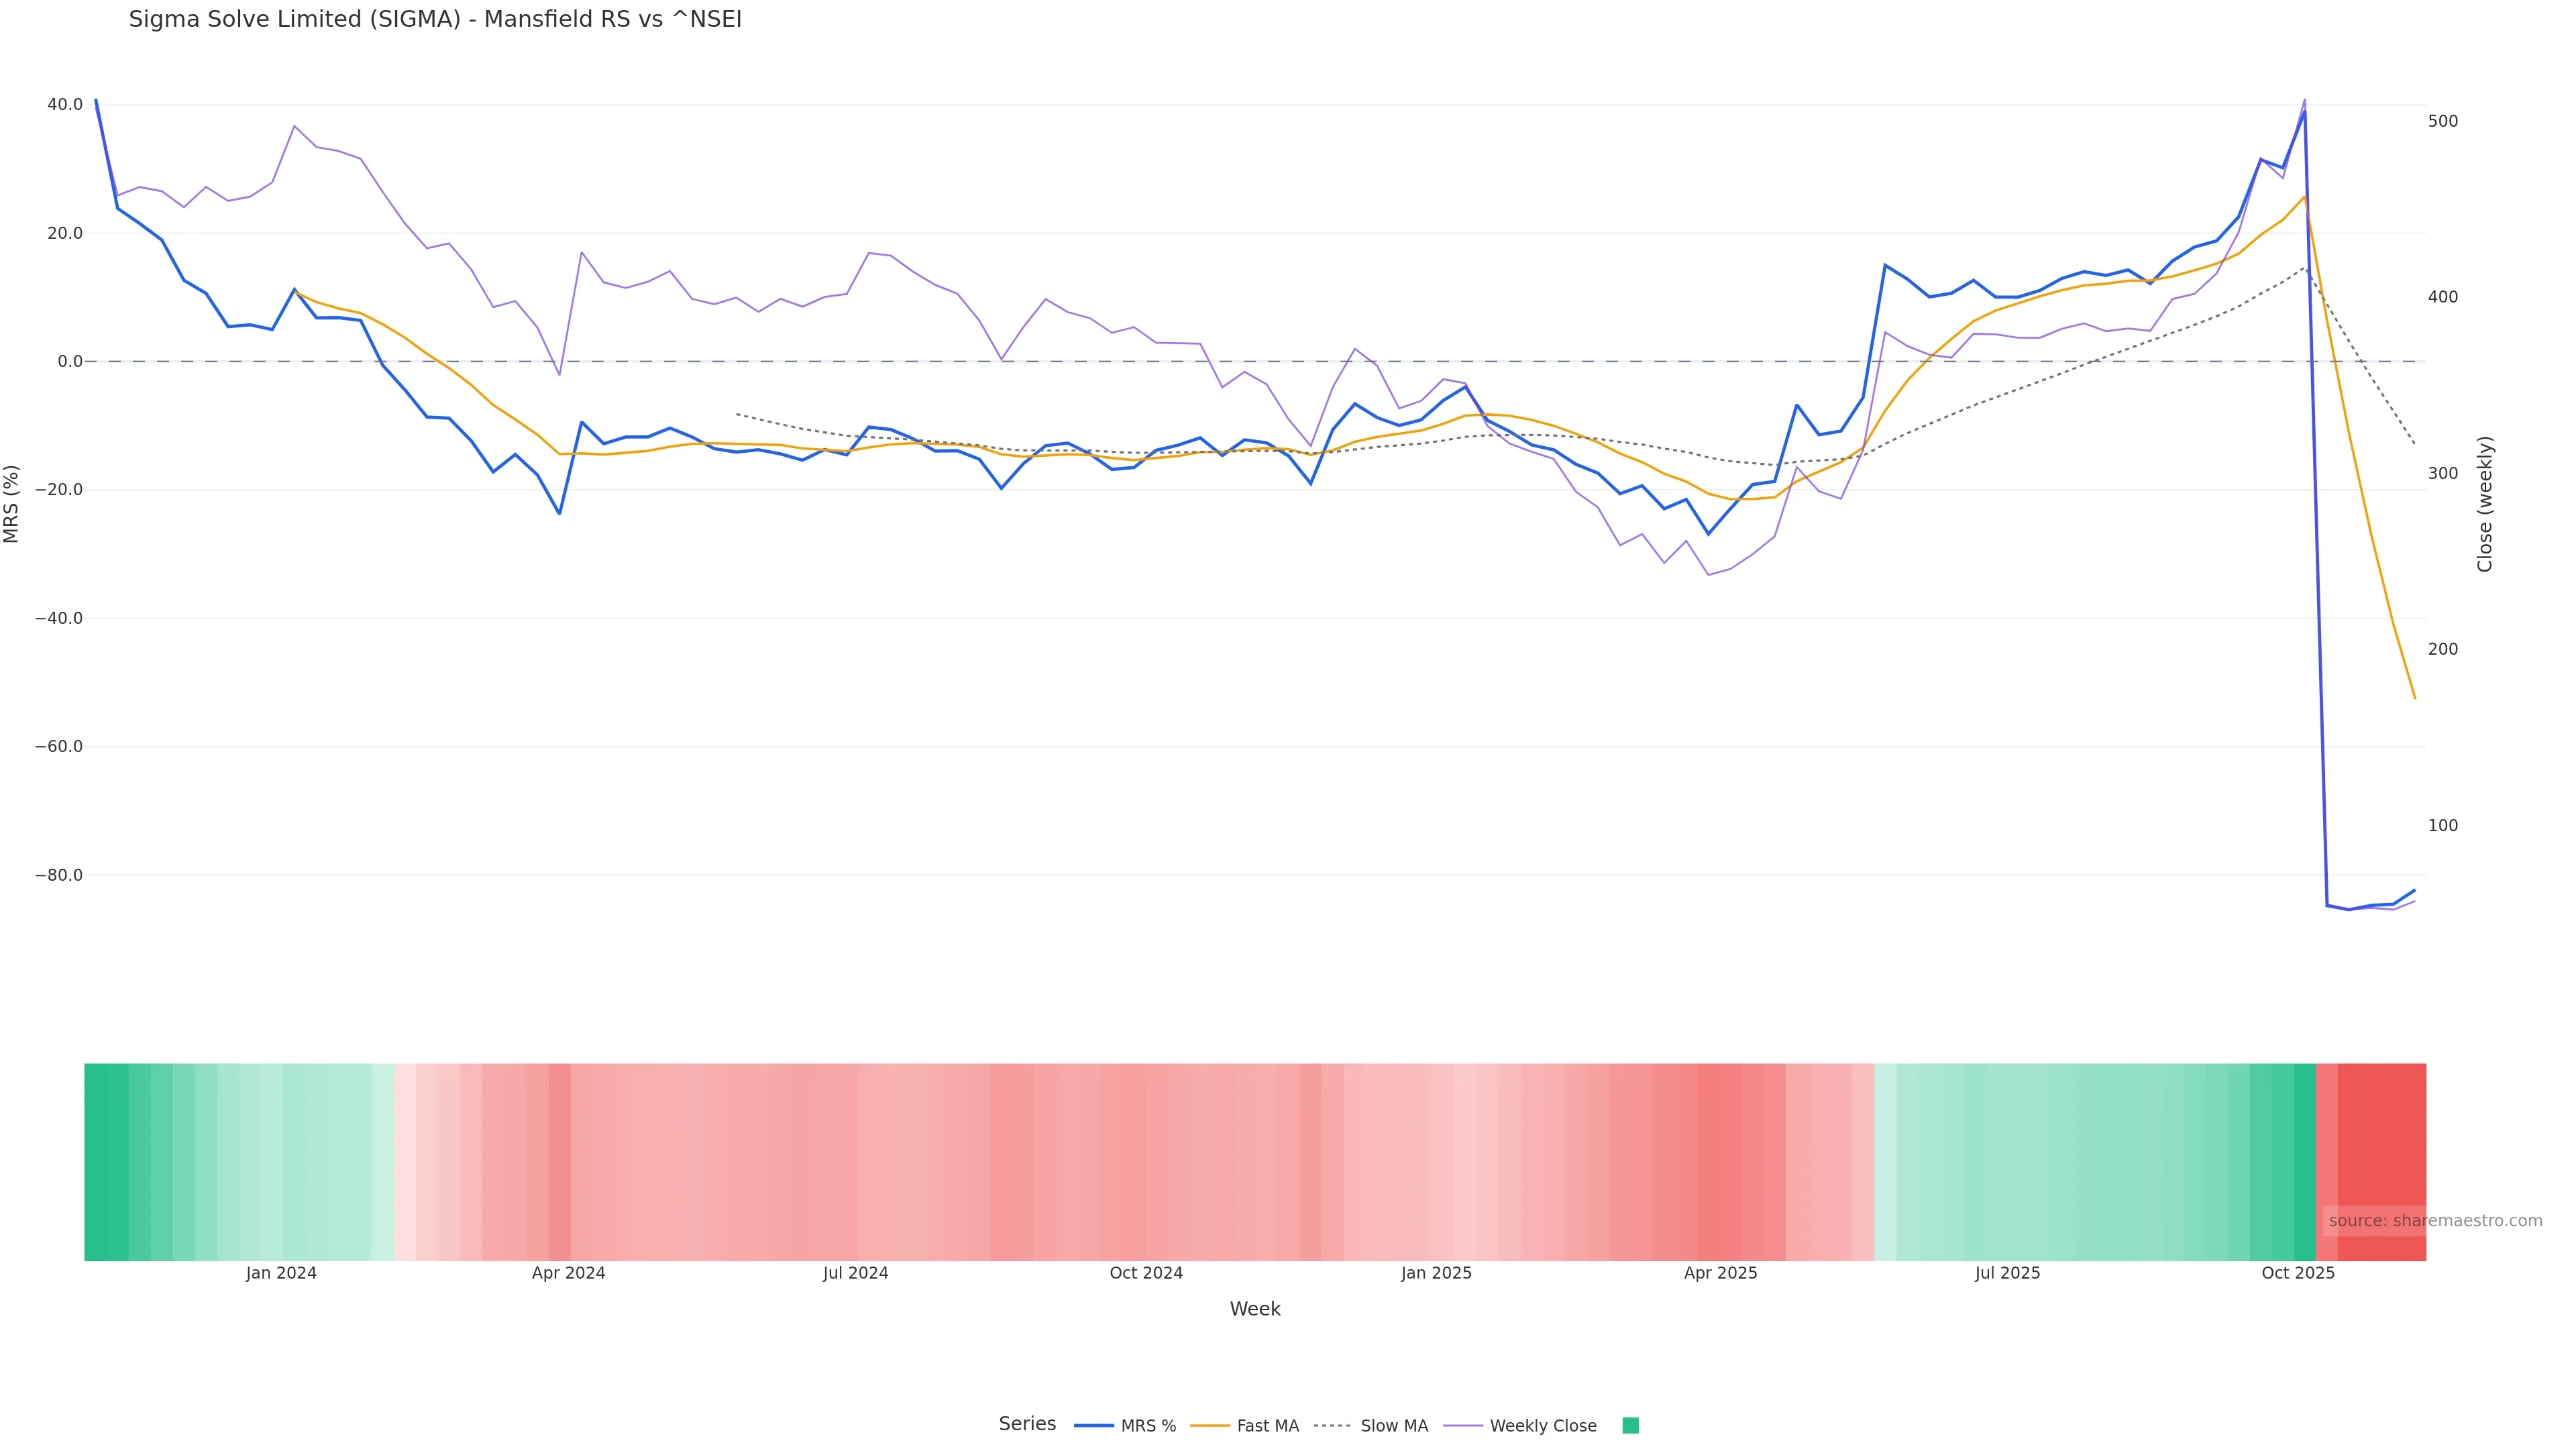Click the 500 tick on the Close axis
This screenshot has width=2576, height=1449.
tap(2443, 121)
